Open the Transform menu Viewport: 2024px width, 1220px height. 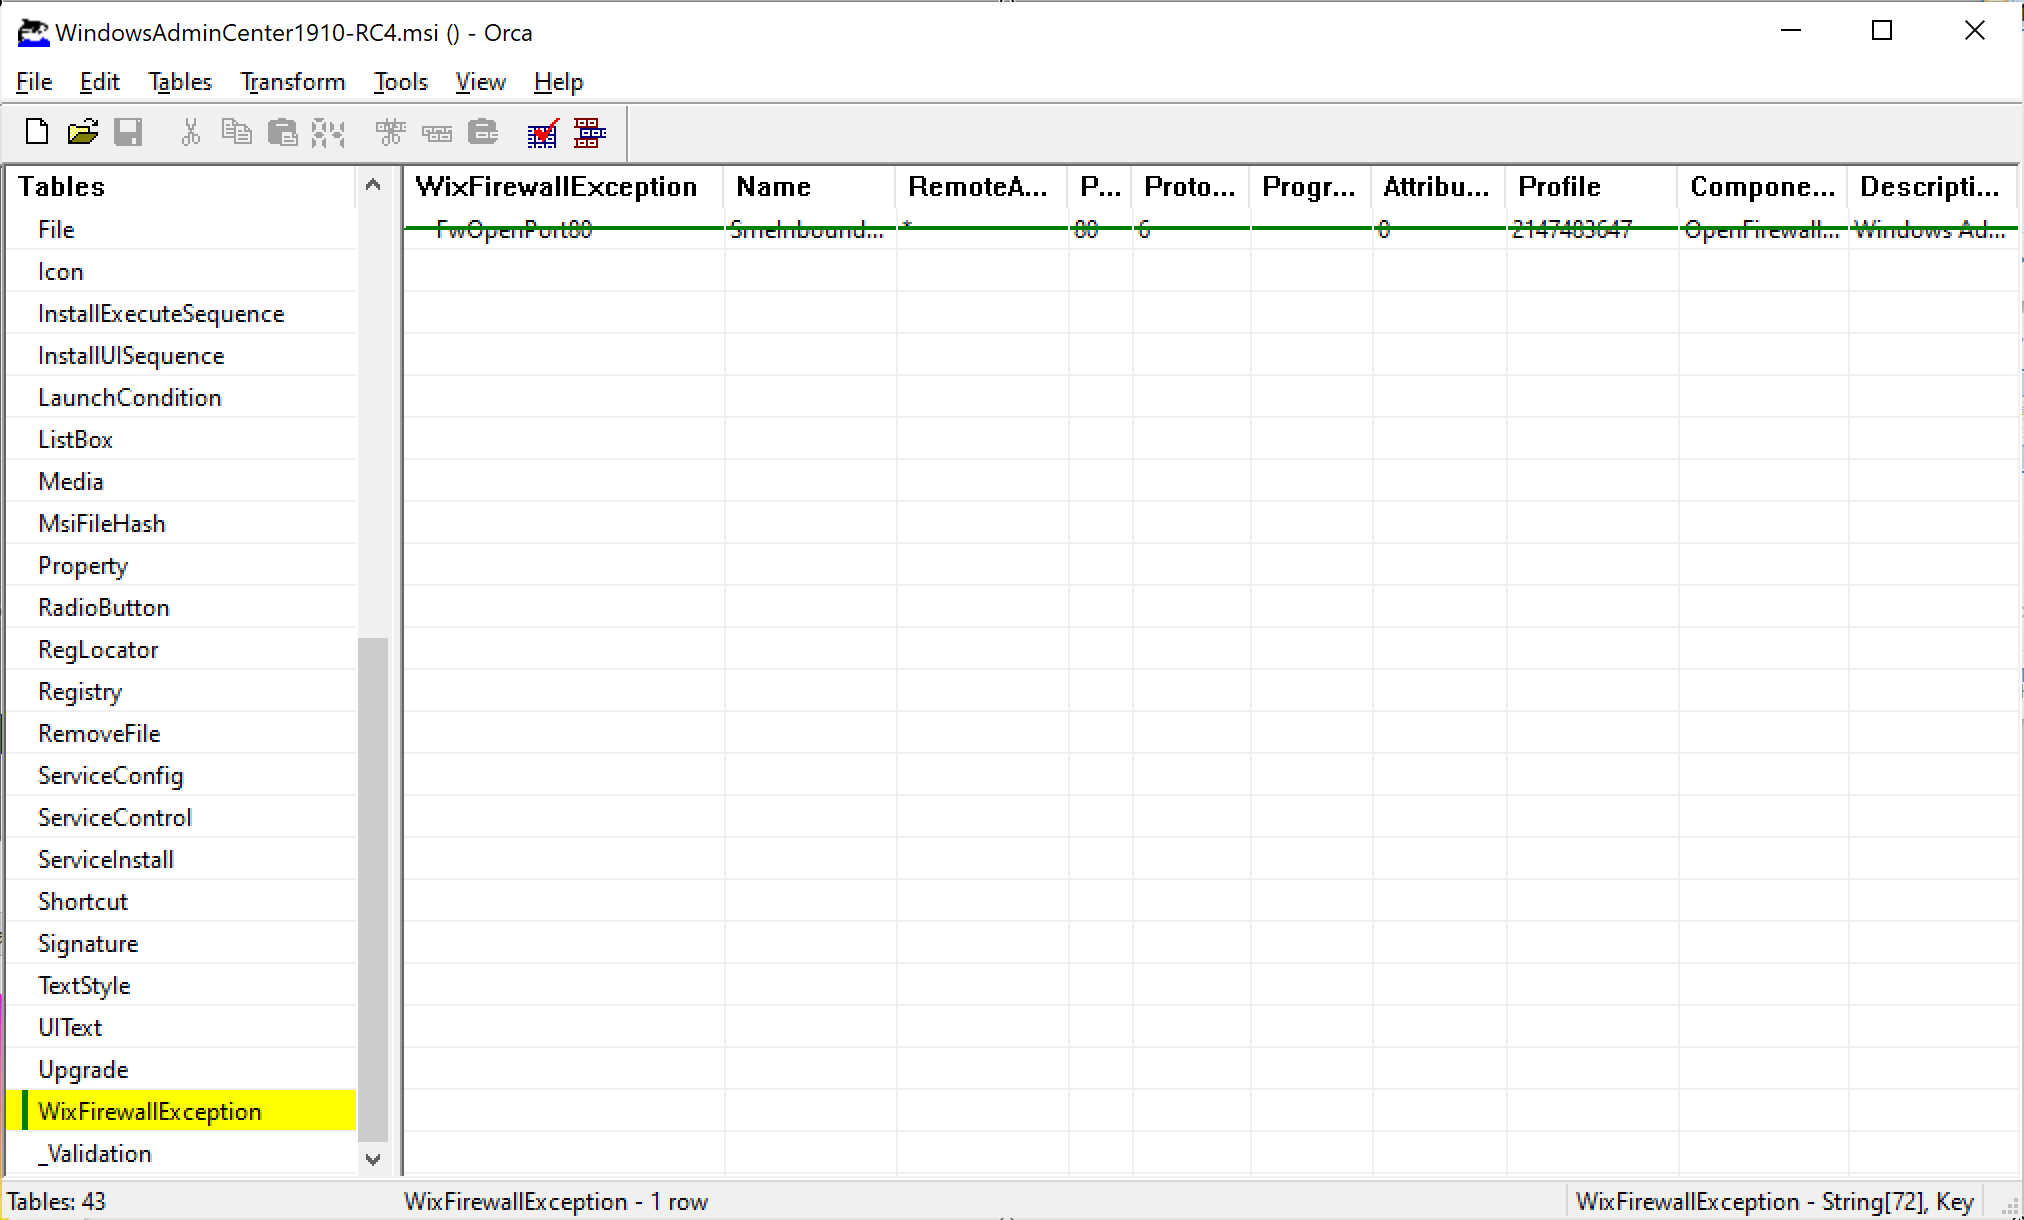click(x=293, y=82)
